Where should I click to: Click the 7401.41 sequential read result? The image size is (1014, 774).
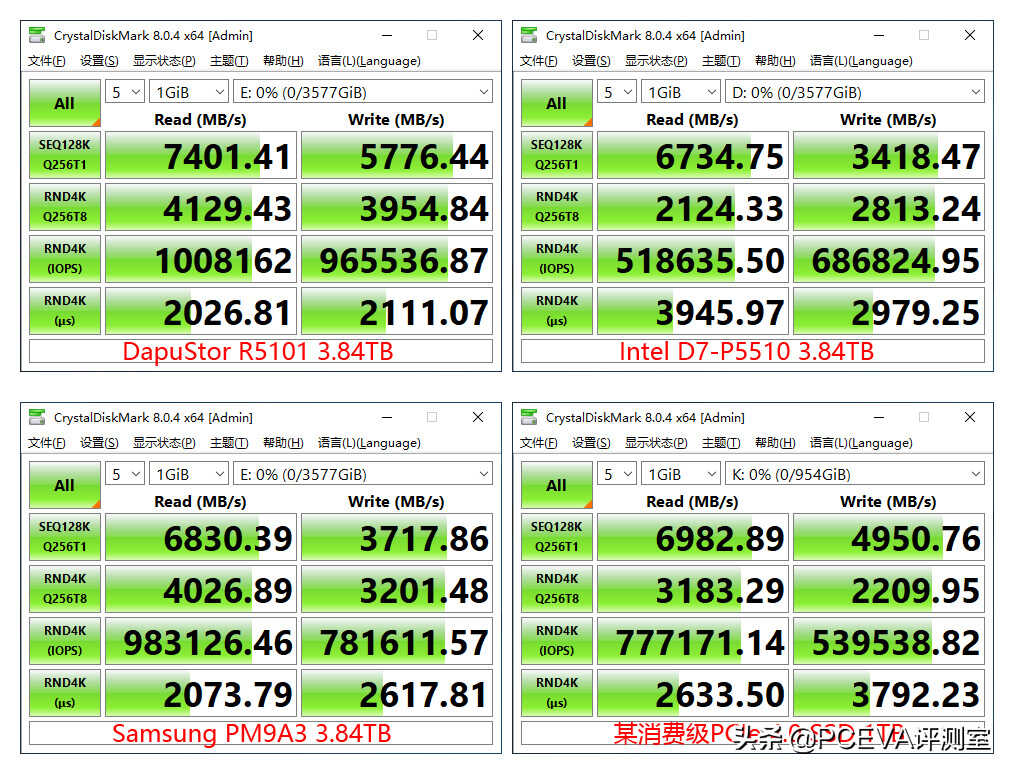tap(200, 155)
